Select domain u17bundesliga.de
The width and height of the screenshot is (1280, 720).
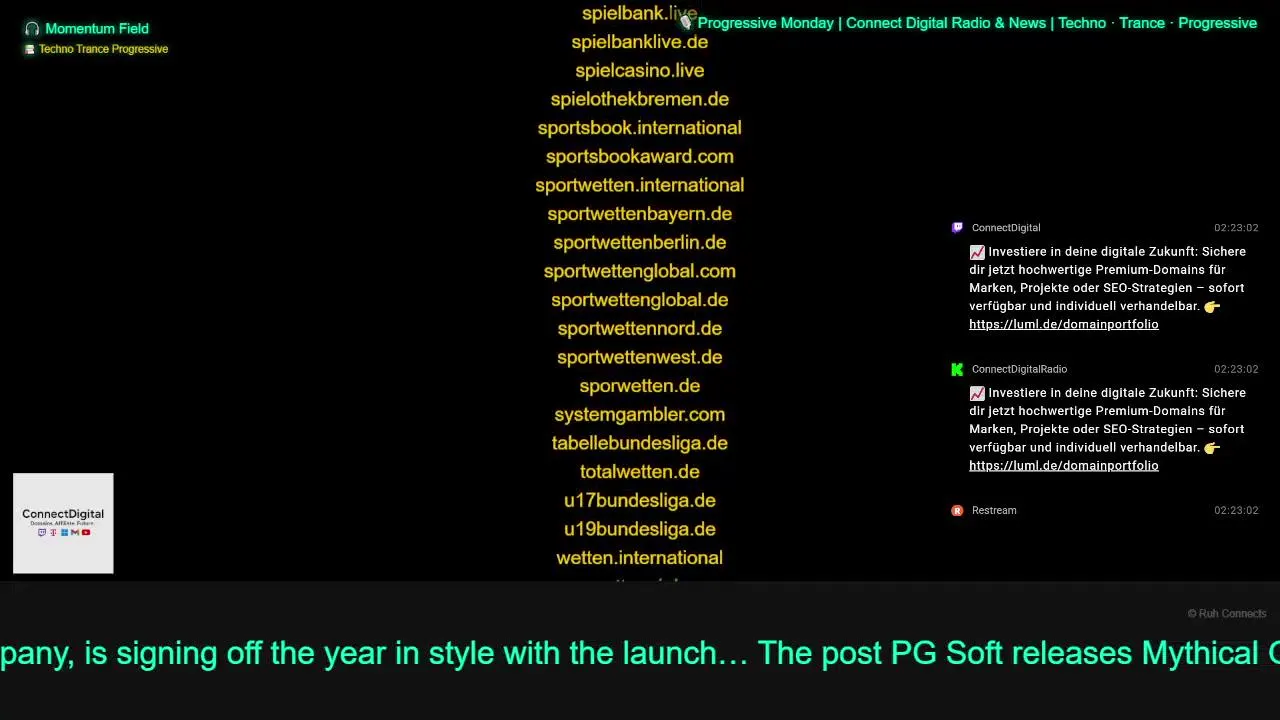tap(640, 501)
